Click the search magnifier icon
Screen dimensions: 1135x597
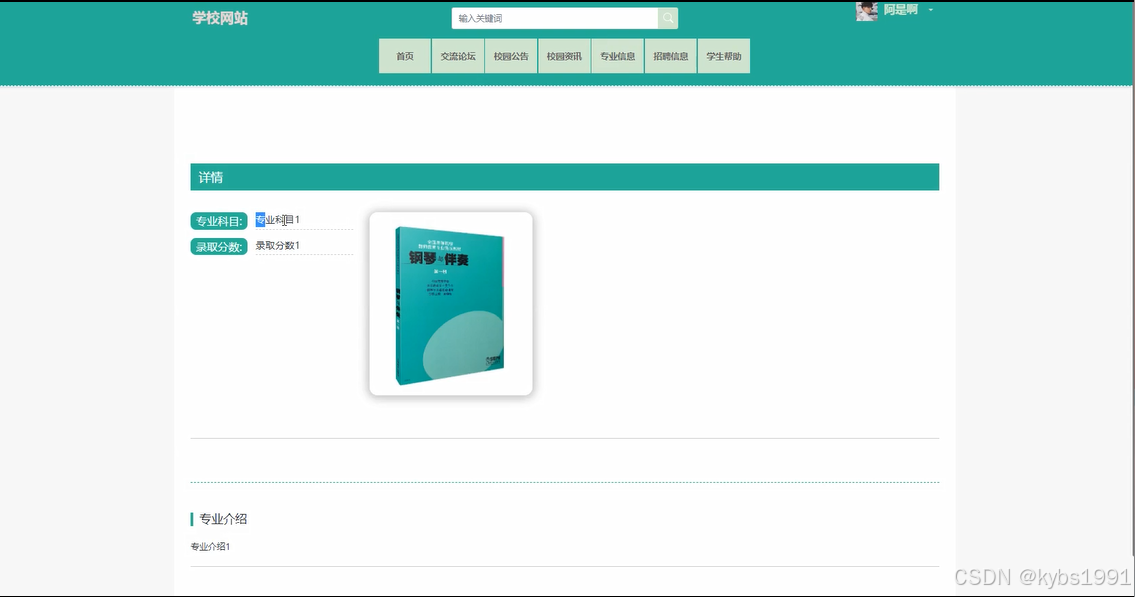667,18
